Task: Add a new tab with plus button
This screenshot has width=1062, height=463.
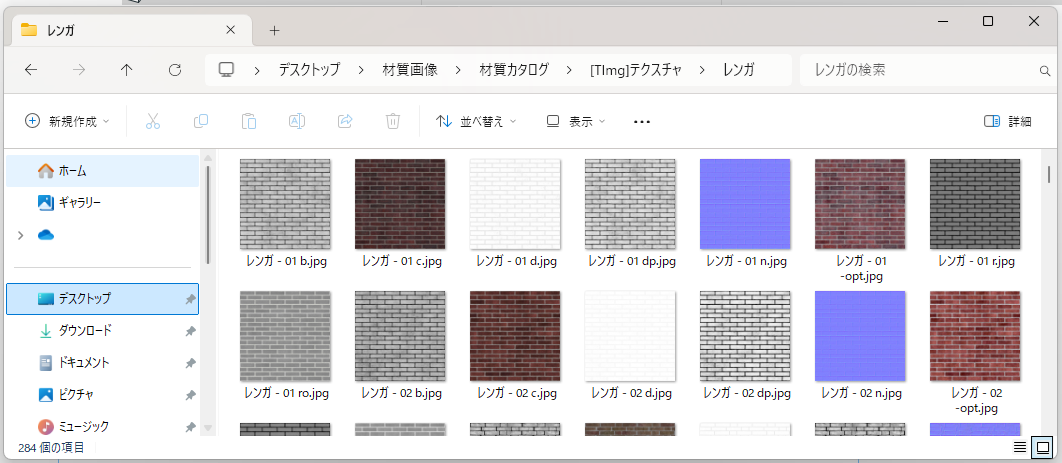Action: 274,30
